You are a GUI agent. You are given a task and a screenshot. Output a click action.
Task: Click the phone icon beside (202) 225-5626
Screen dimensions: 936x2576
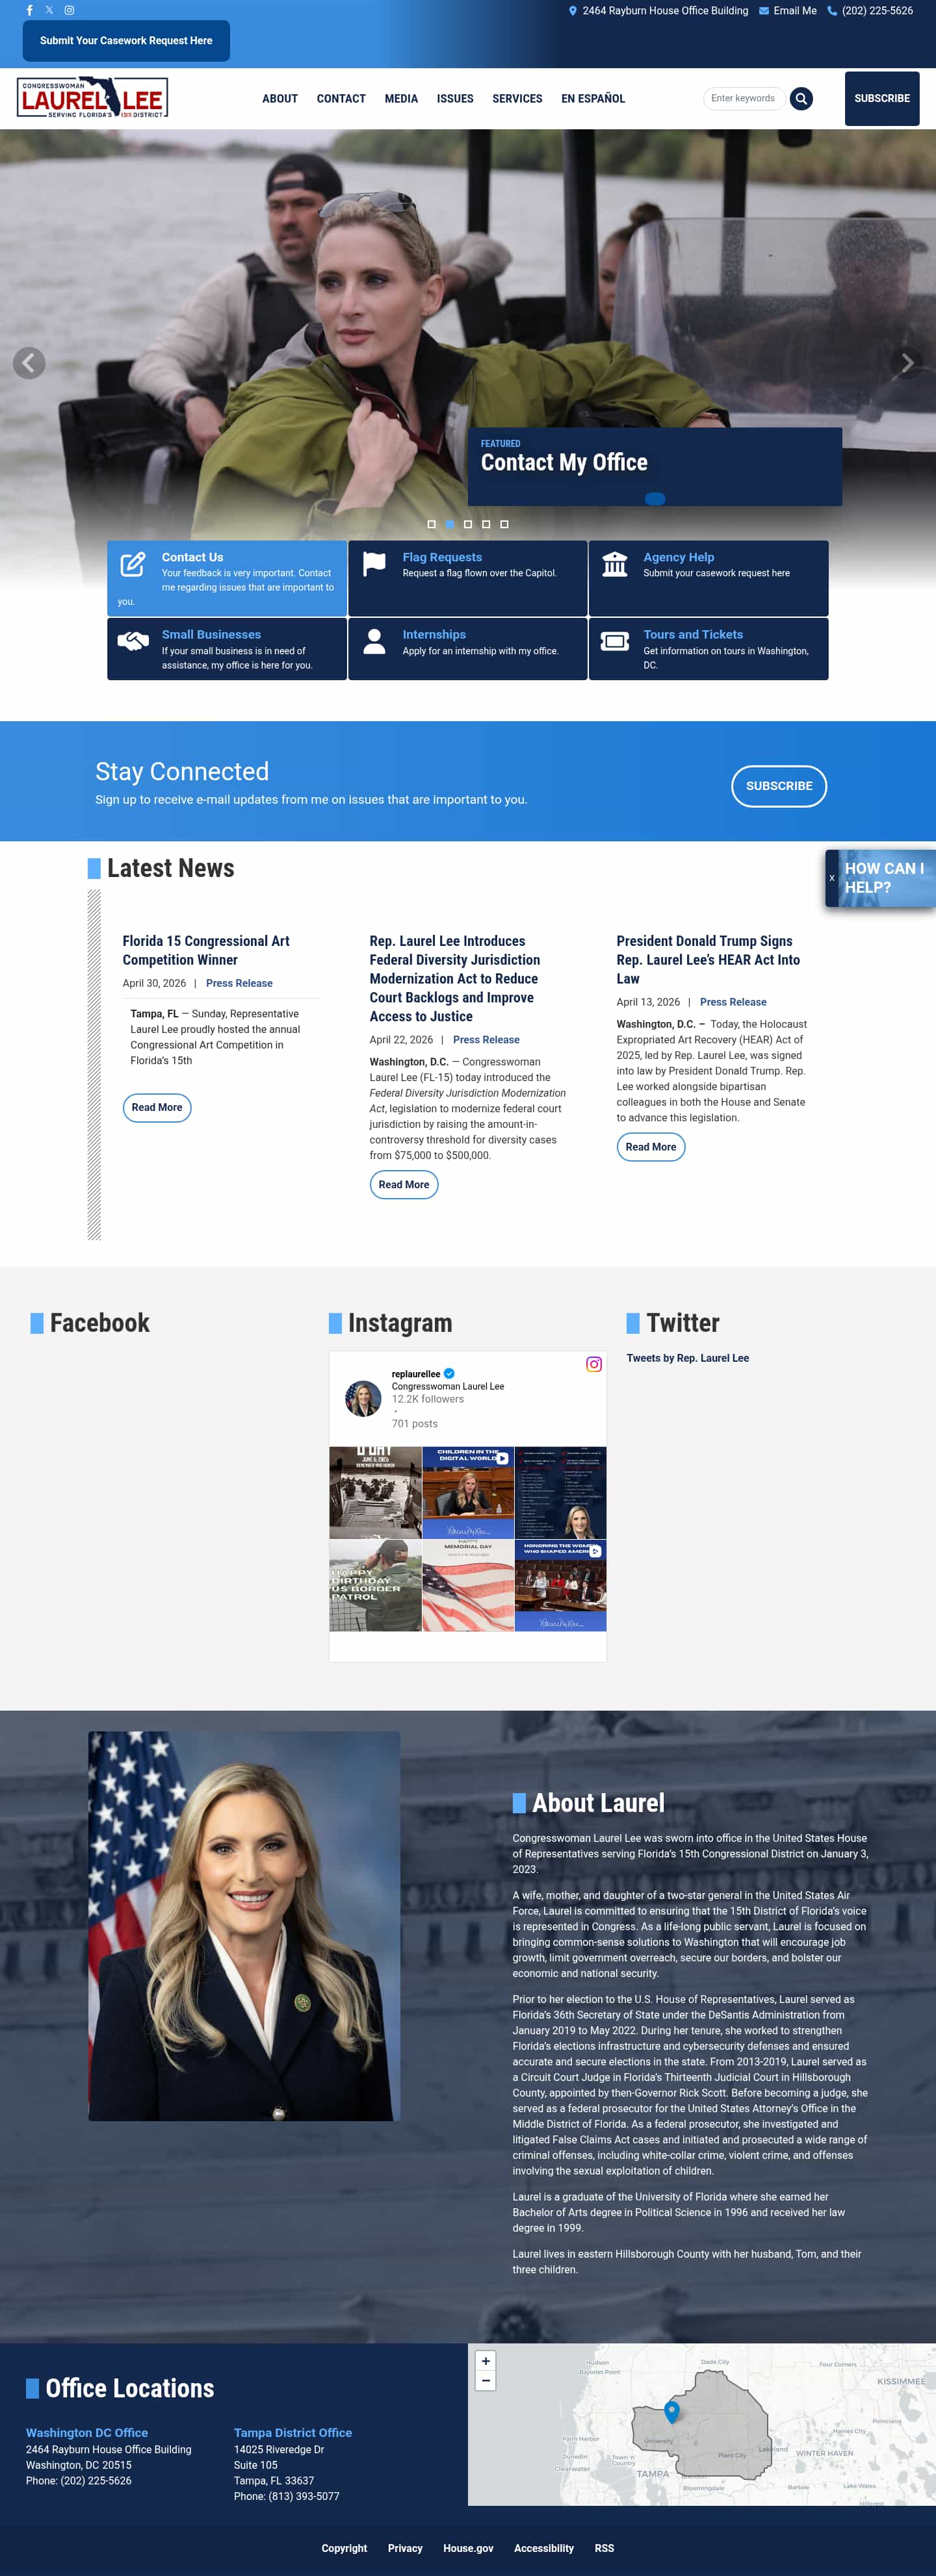[x=832, y=11]
